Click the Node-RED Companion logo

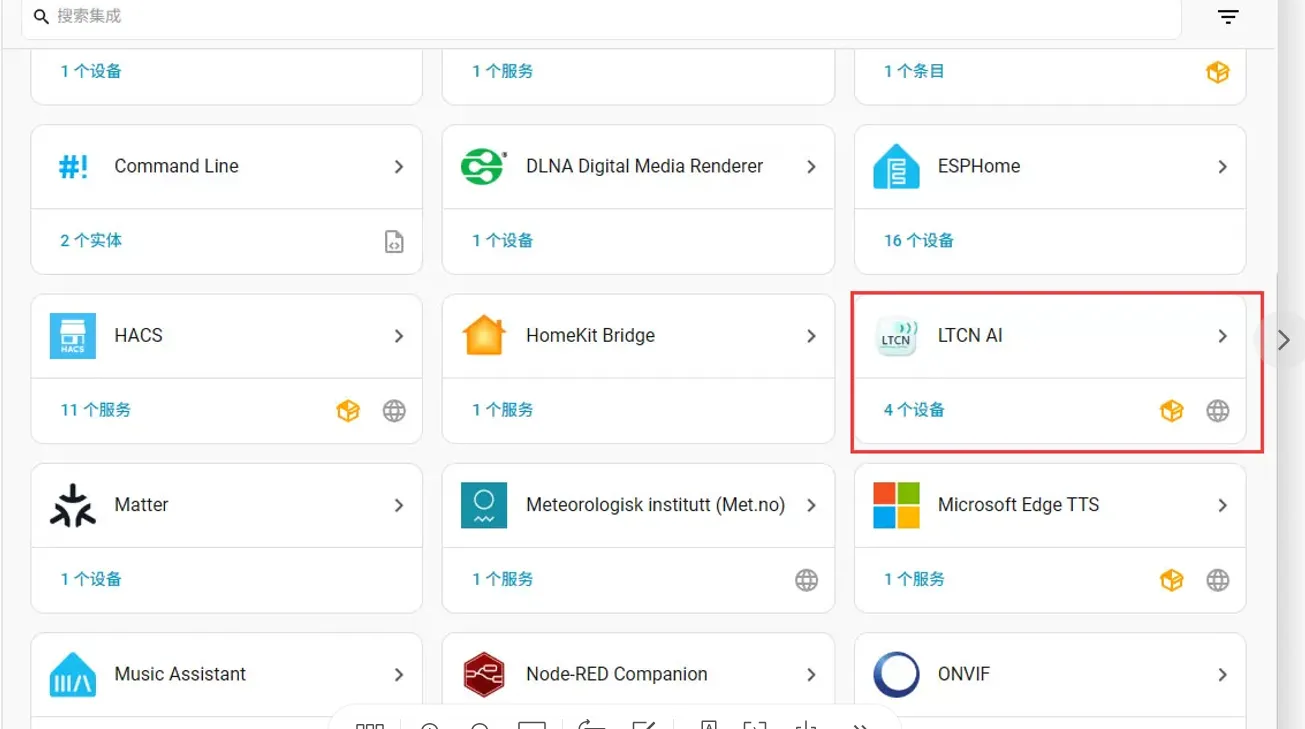[x=484, y=675]
